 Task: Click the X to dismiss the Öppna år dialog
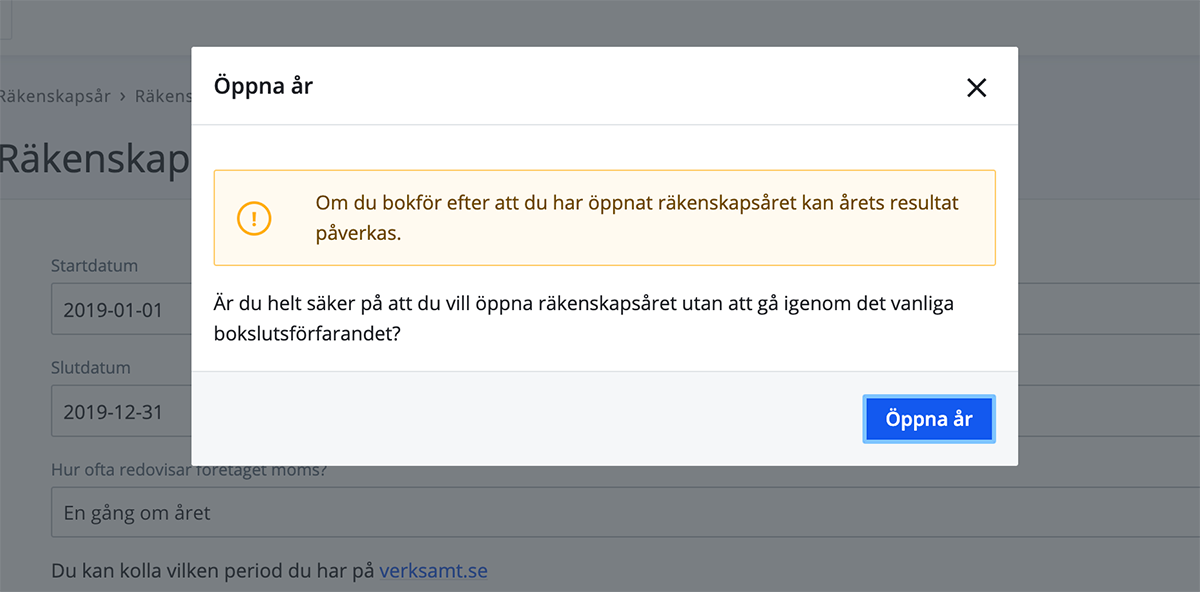[x=976, y=87]
